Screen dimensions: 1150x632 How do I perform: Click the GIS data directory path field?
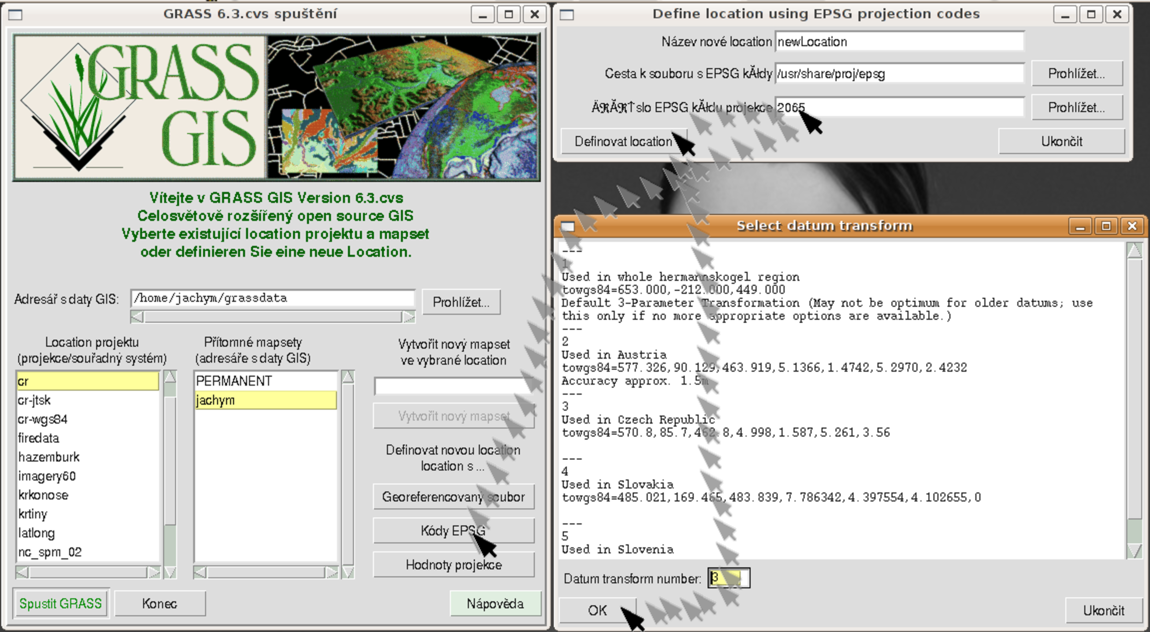(x=273, y=298)
